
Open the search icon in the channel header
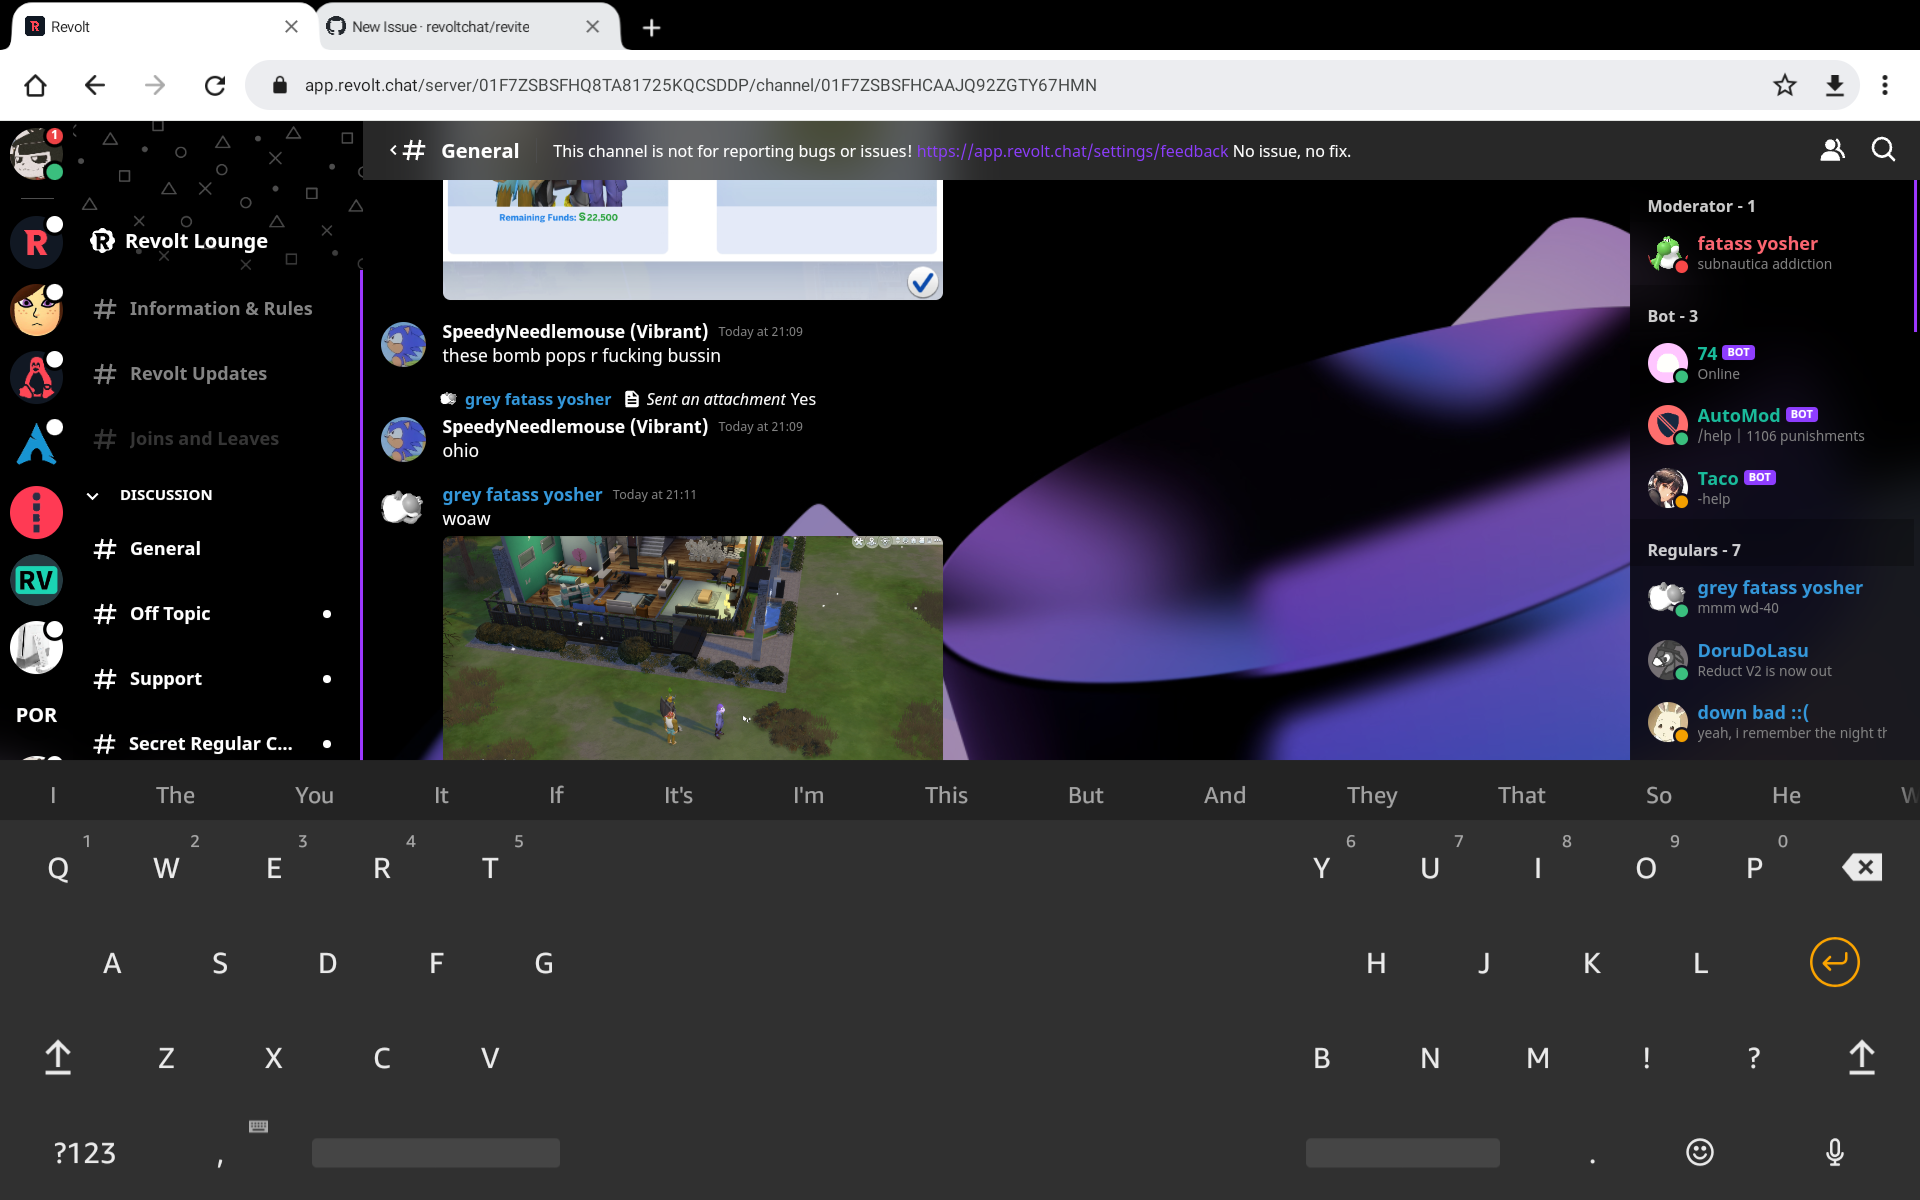pyautogui.click(x=1883, y=150)
